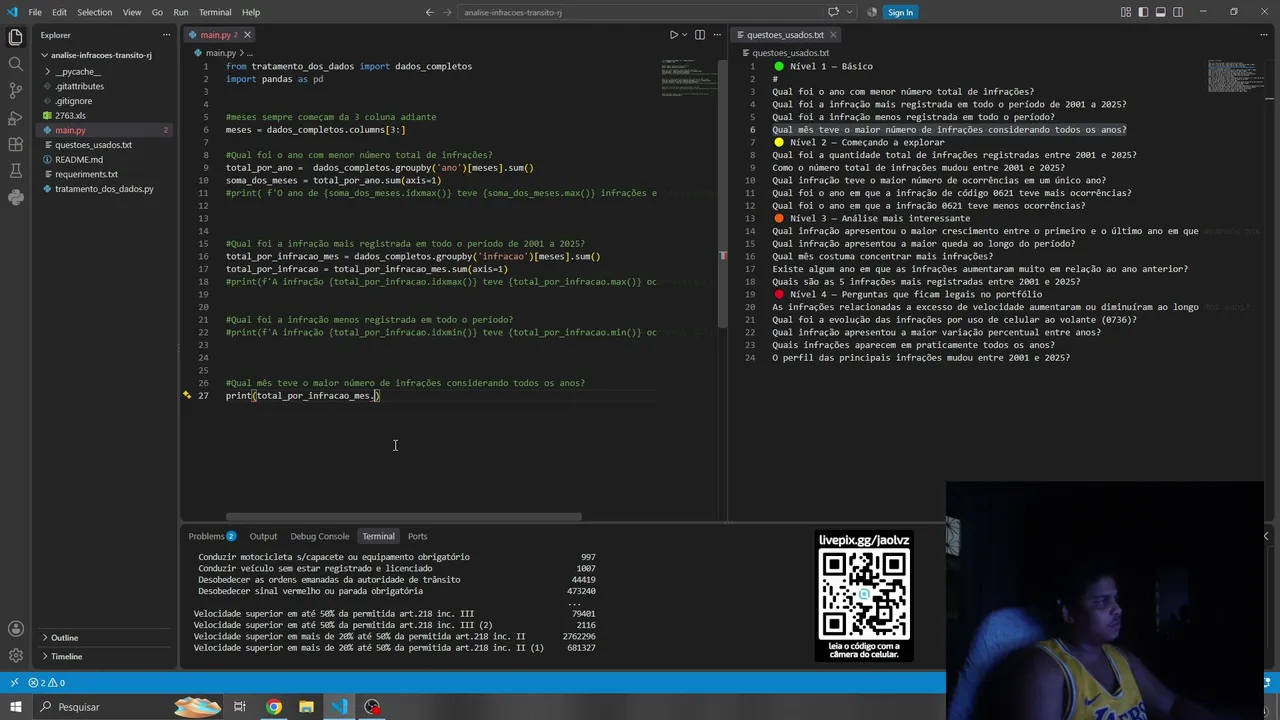Image resolution: width=1280 pixels, height=720 pixels.
Task: Open the left editor group's more actions
Action: pos(716,35)
